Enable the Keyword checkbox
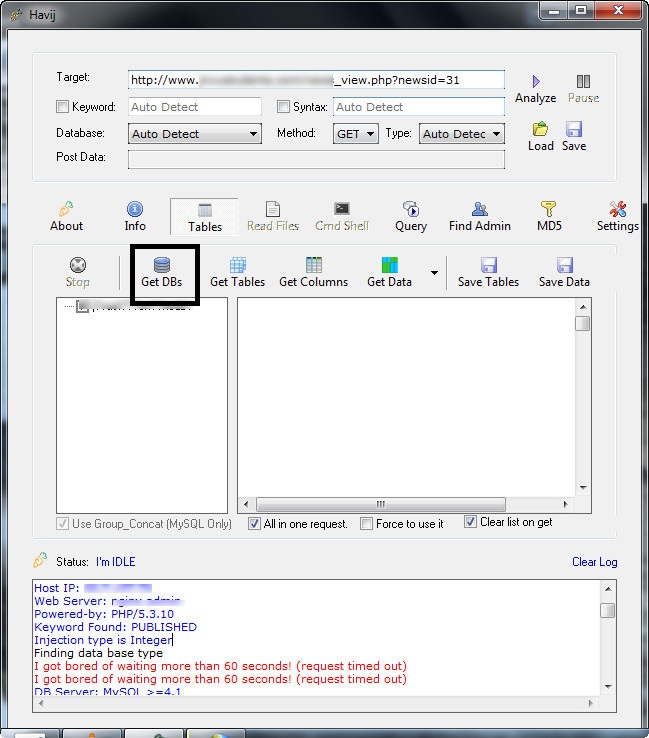The width and height of the screenshot is (649, 738). pos(62,107)
